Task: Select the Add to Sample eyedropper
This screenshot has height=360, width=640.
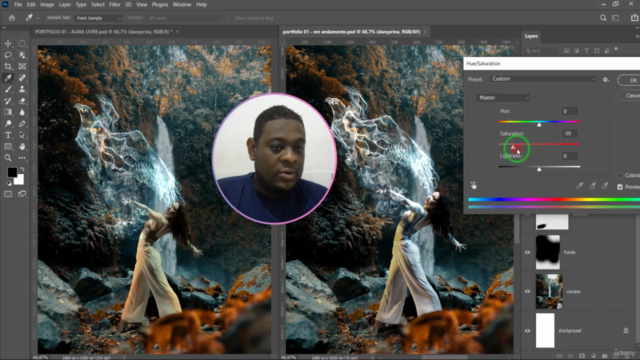Action: [592, 186]
